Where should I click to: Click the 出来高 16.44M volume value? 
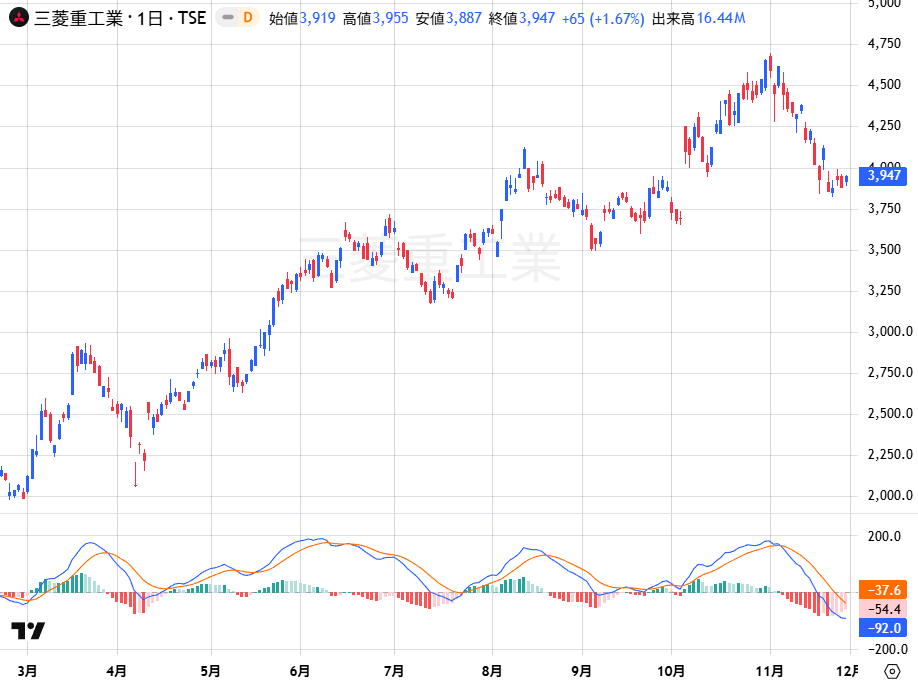pos(698,18)
